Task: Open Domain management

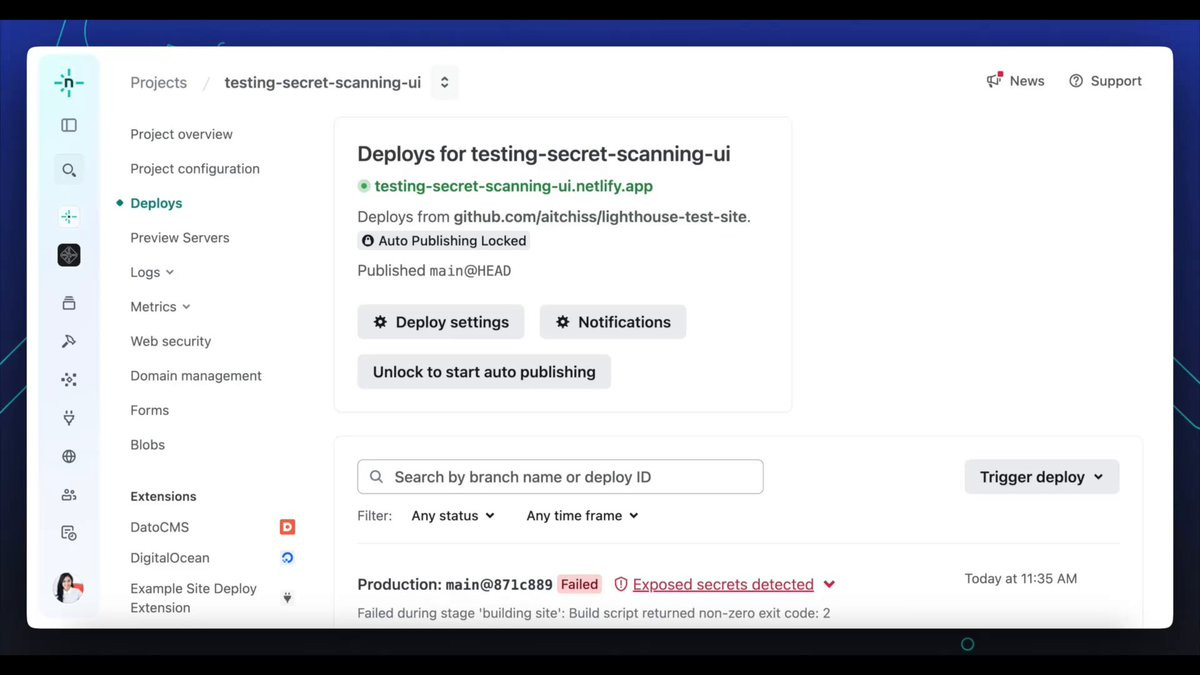Action: (196, 376)
